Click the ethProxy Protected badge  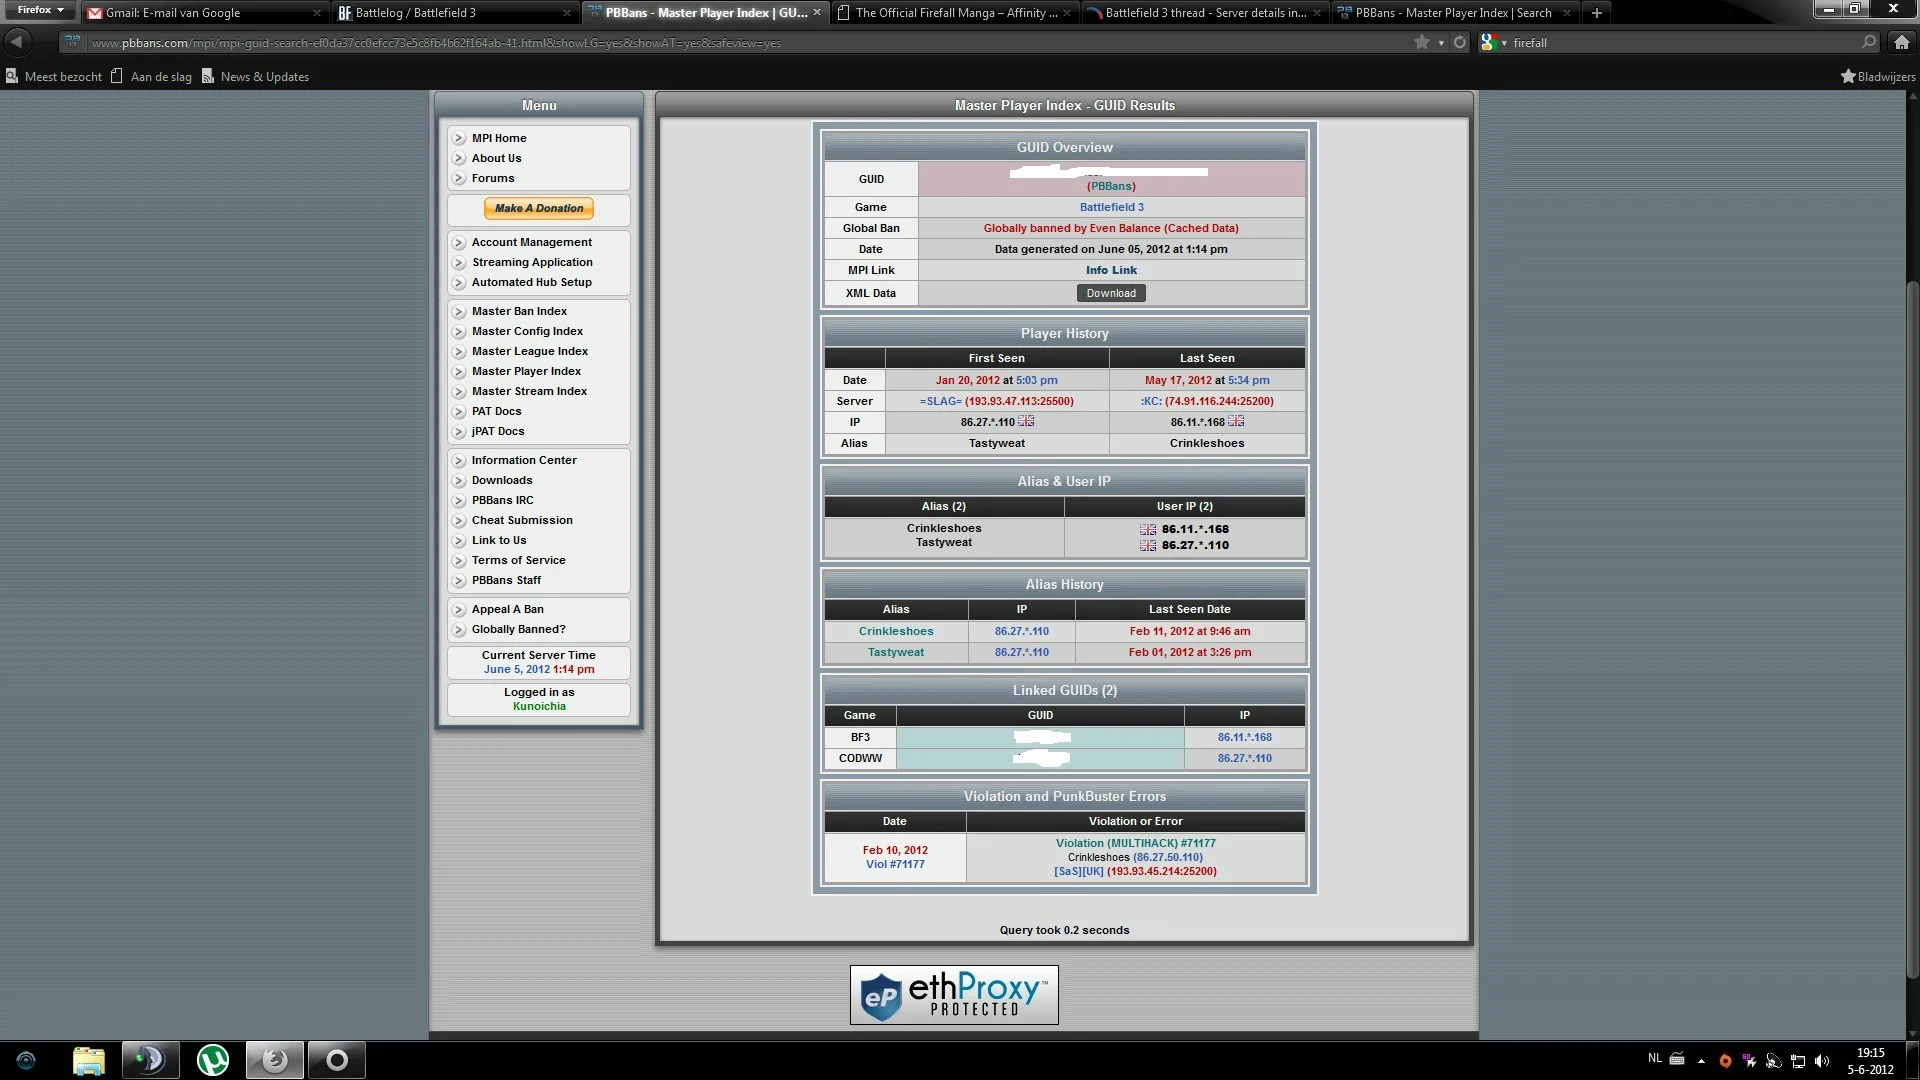[954, 995]
